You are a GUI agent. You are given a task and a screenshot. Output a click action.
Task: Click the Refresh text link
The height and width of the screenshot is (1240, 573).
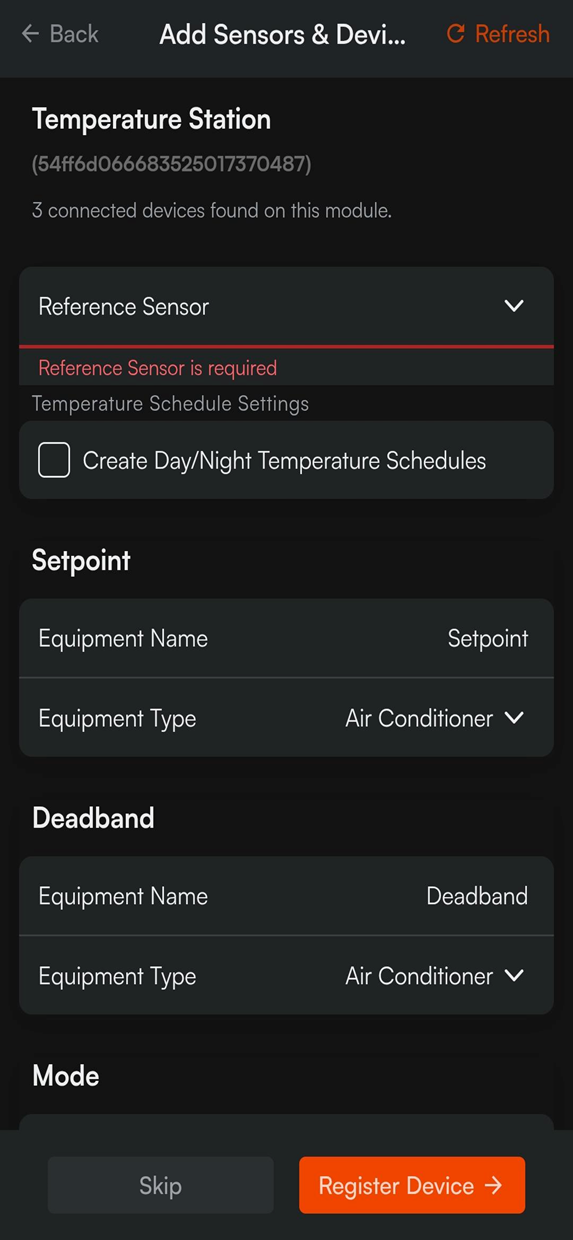click(x=512, y=34)
